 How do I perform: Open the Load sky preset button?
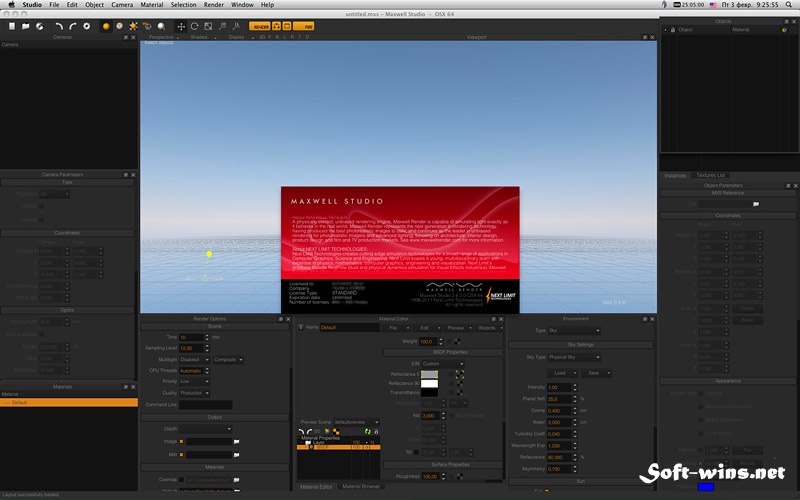point(562,373)
